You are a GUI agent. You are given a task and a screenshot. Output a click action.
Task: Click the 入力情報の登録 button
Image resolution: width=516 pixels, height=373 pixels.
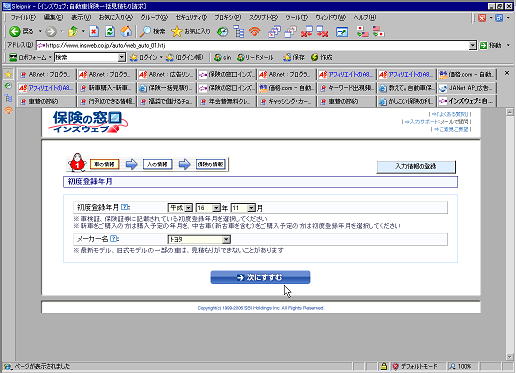[x=416, y=166]
